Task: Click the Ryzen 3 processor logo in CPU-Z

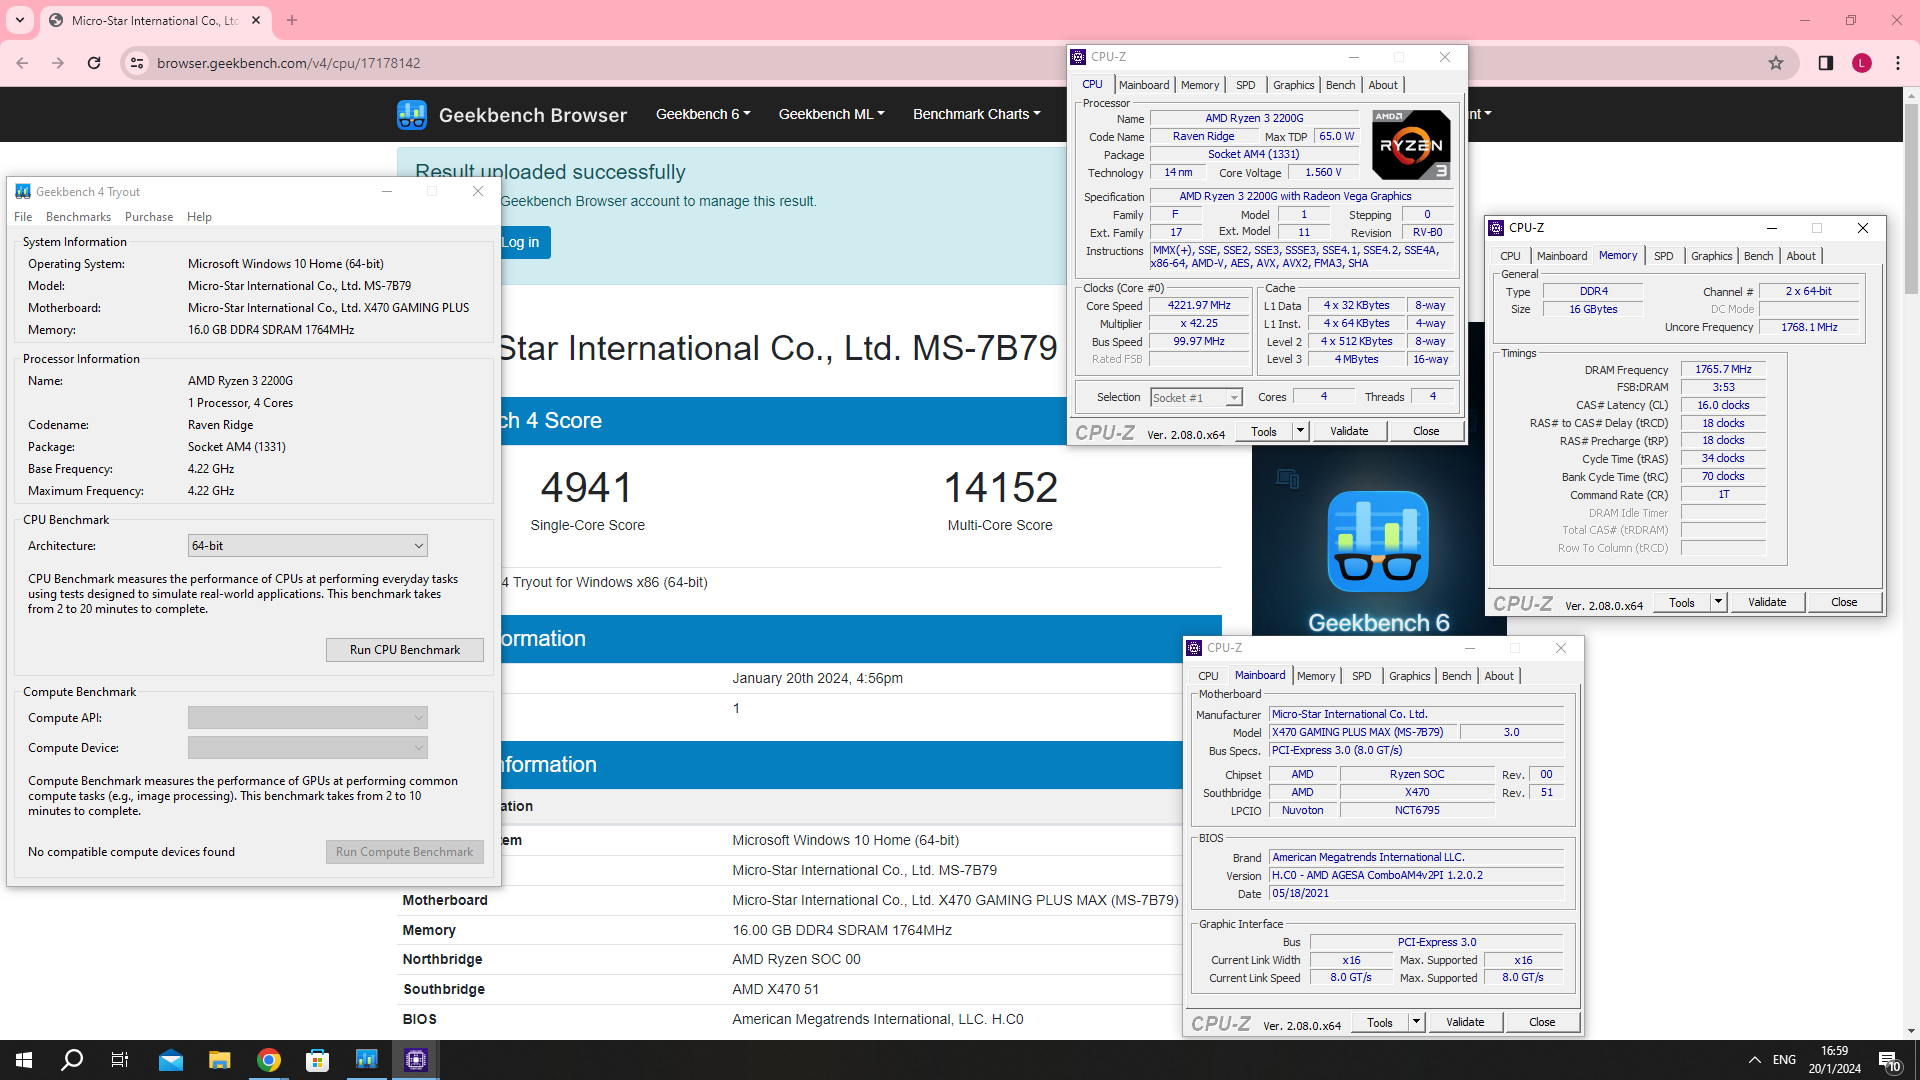Action: [1411, 145]
